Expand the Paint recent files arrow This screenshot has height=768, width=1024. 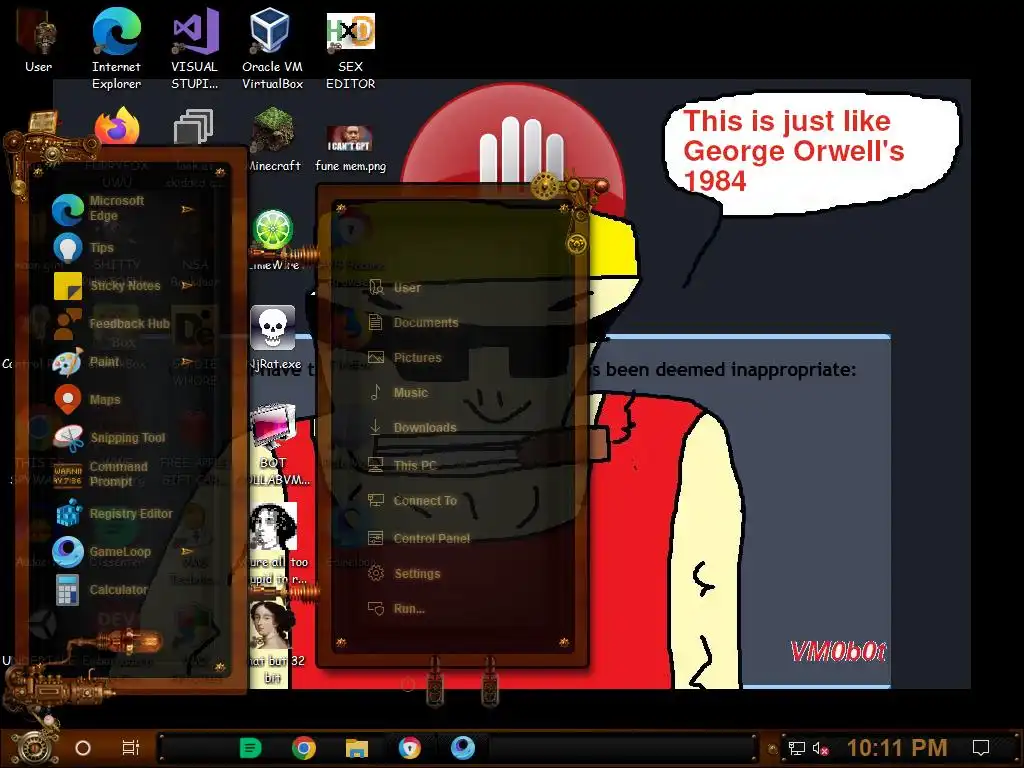[x=187, y=361]
